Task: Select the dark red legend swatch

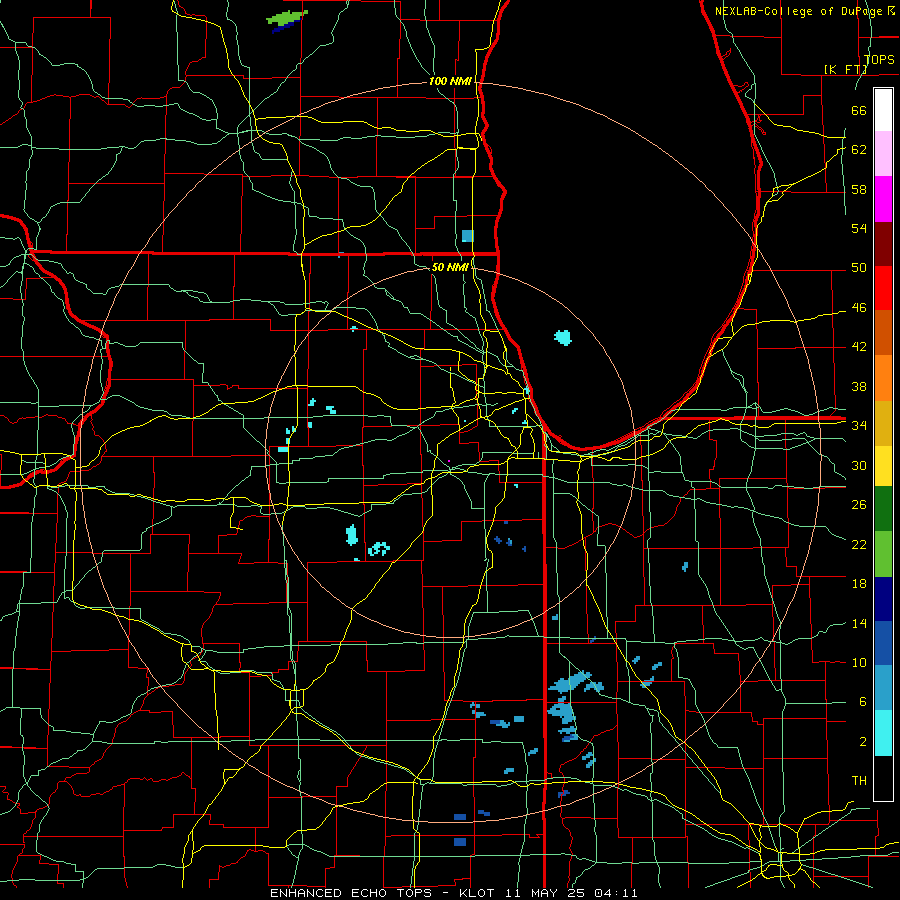Action: click(883, 244)
